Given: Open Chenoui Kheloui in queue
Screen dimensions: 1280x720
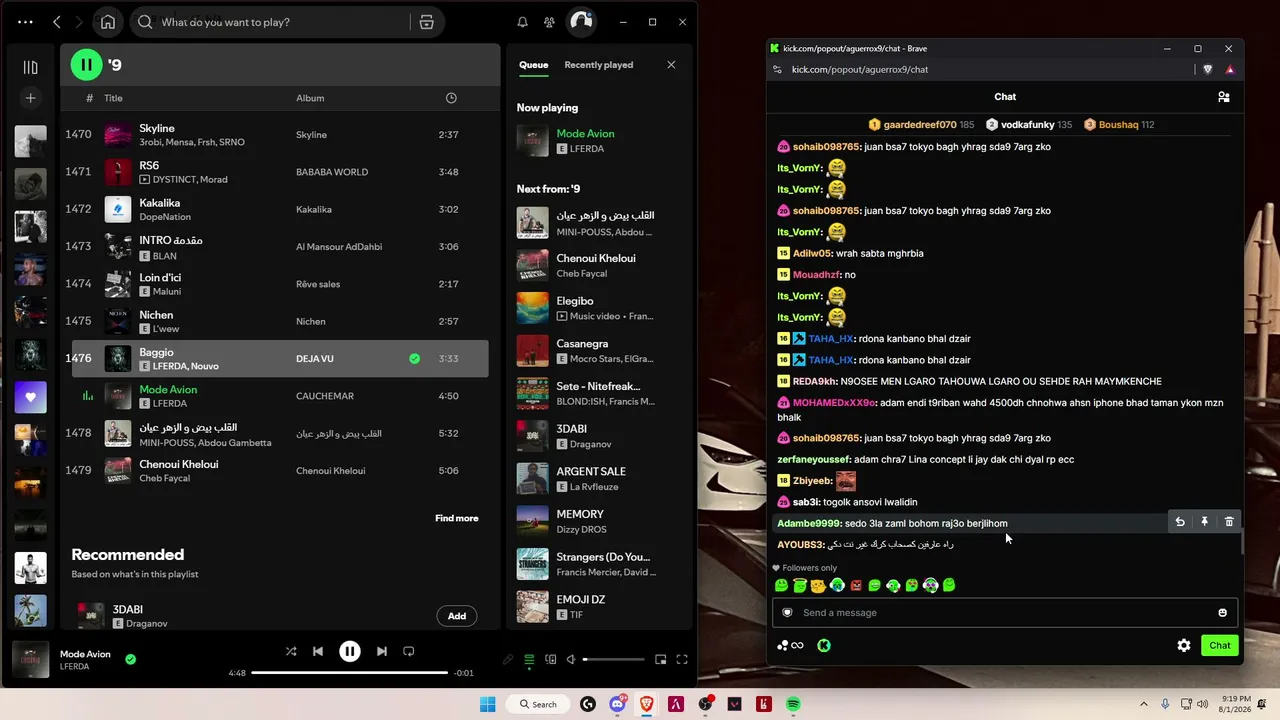Looking at the screenshot, I should click(x=596, y=265).
